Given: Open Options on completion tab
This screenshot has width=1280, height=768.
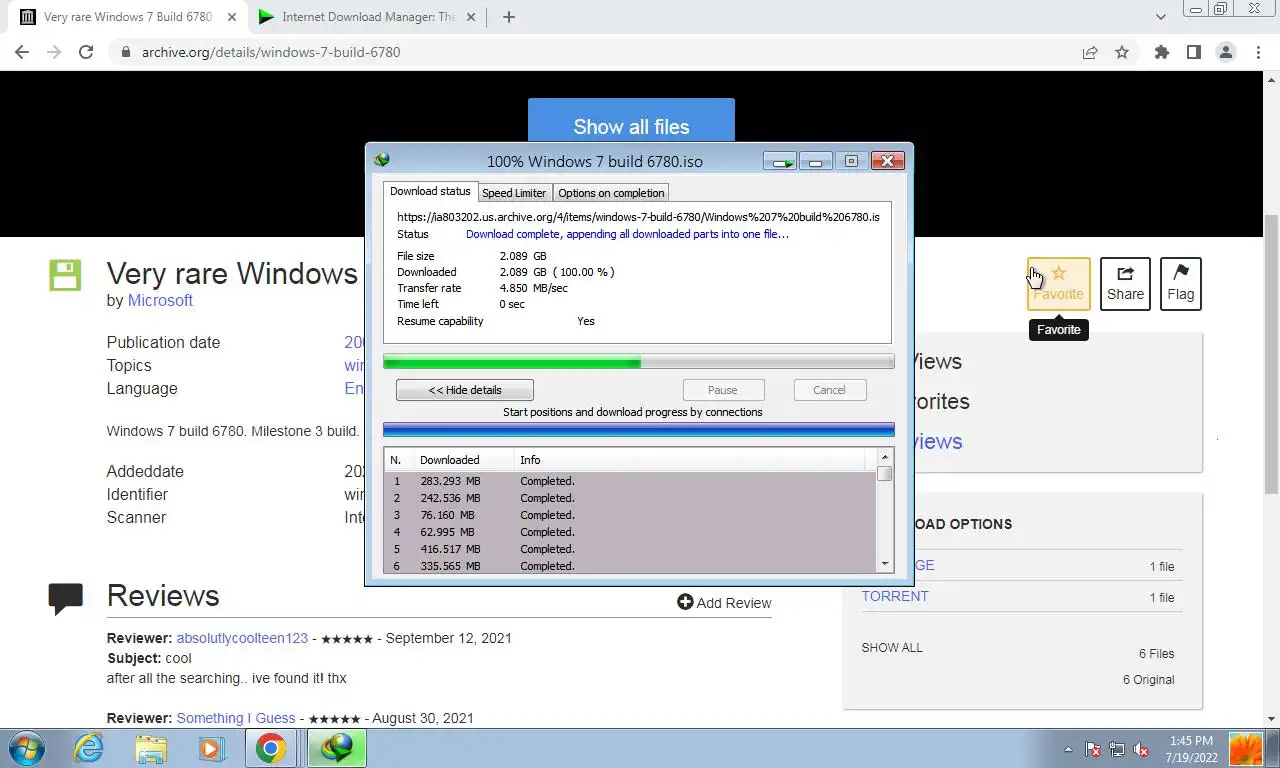Looking at the screenshot, I should 611,193.
